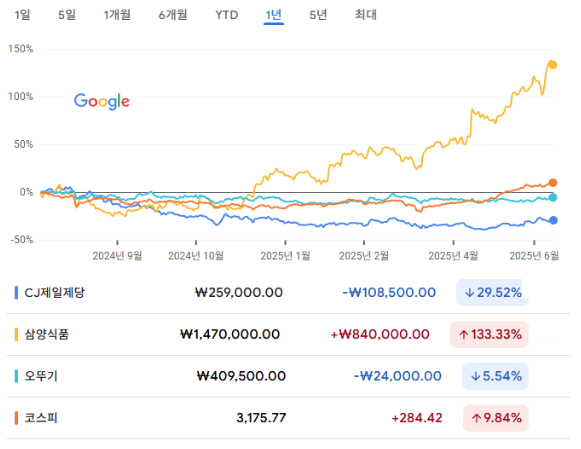The image size is (581, 449).
Task: Click the blue CJ제일제당 legend color bar
Action: tap(16, 293)
